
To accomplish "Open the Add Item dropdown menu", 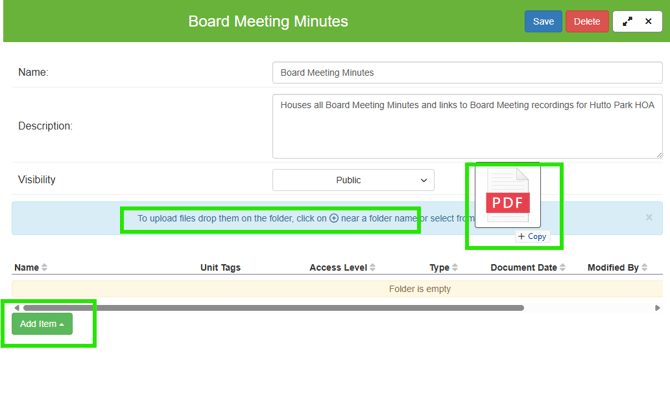I will [42, 324].
